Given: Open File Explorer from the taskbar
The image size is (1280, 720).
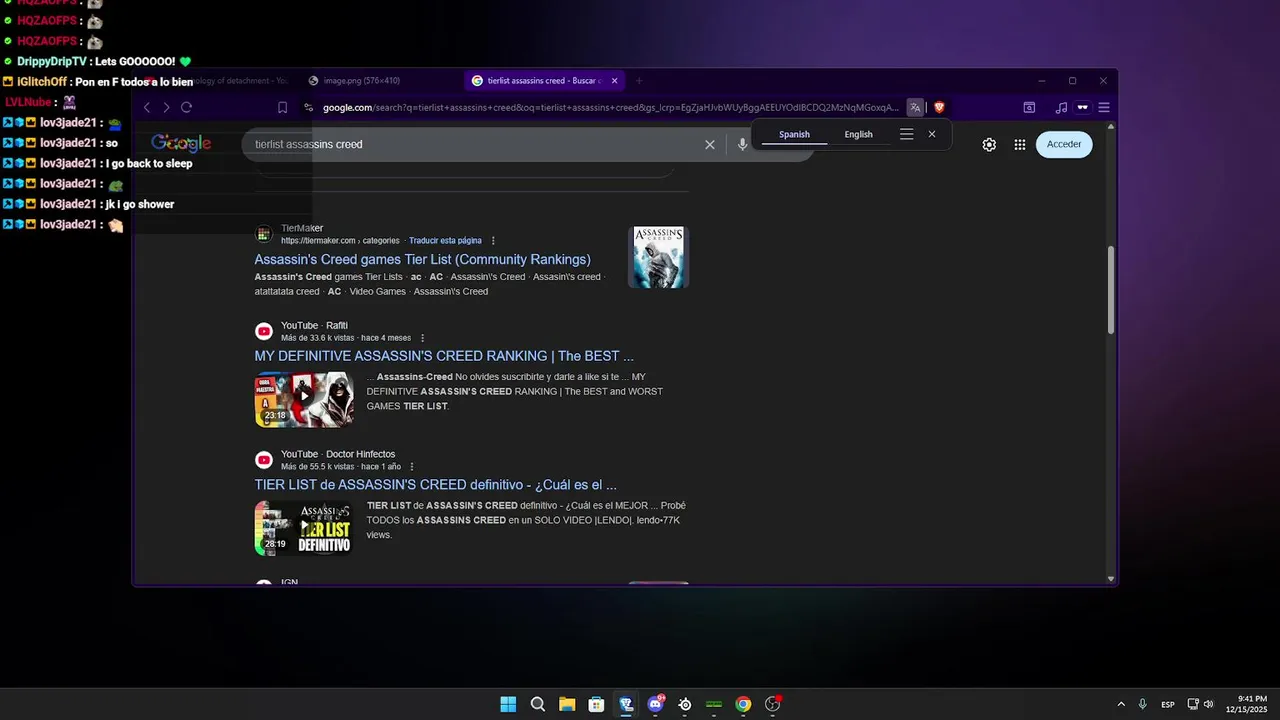Looking at the screenshot, I should coord(567,704).
